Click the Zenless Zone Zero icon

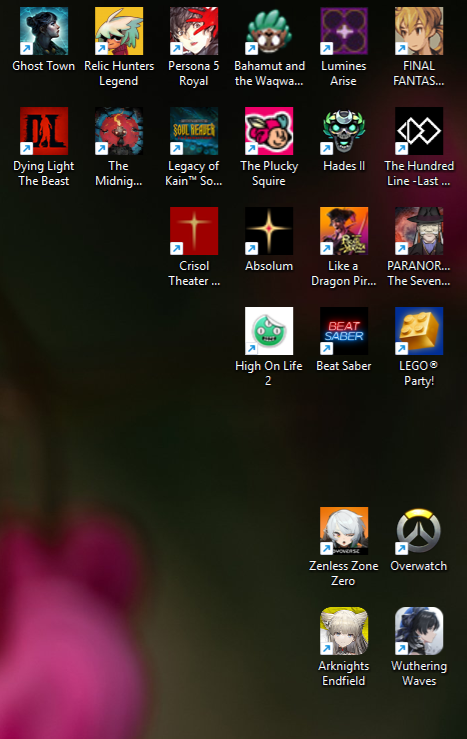344,531
